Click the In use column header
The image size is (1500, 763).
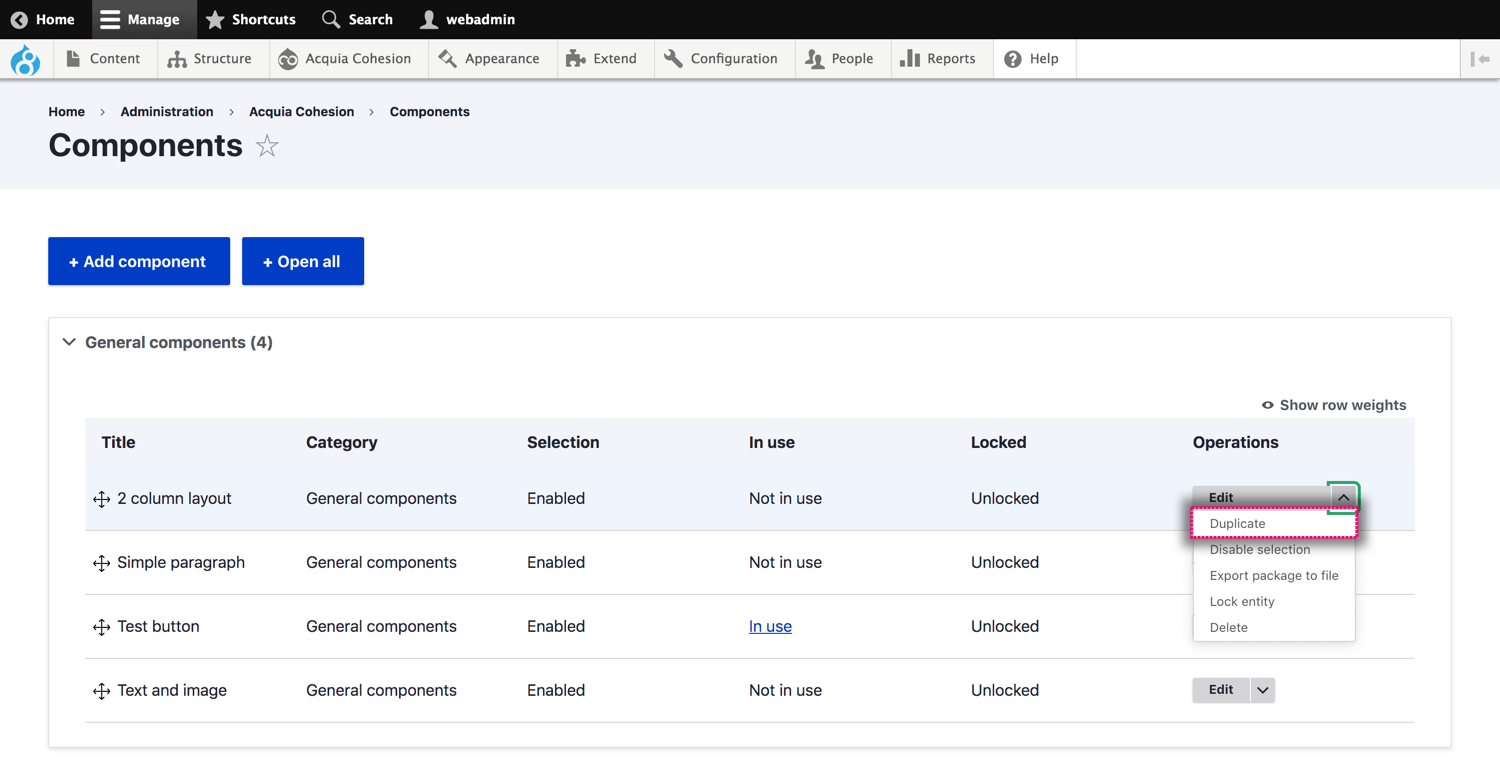pos(772,442)
